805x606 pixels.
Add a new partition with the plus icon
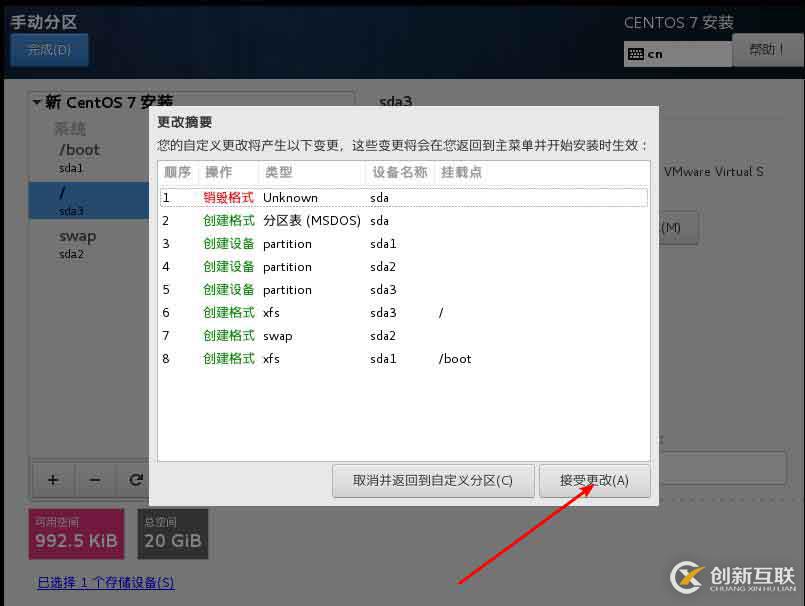point(52,480)
